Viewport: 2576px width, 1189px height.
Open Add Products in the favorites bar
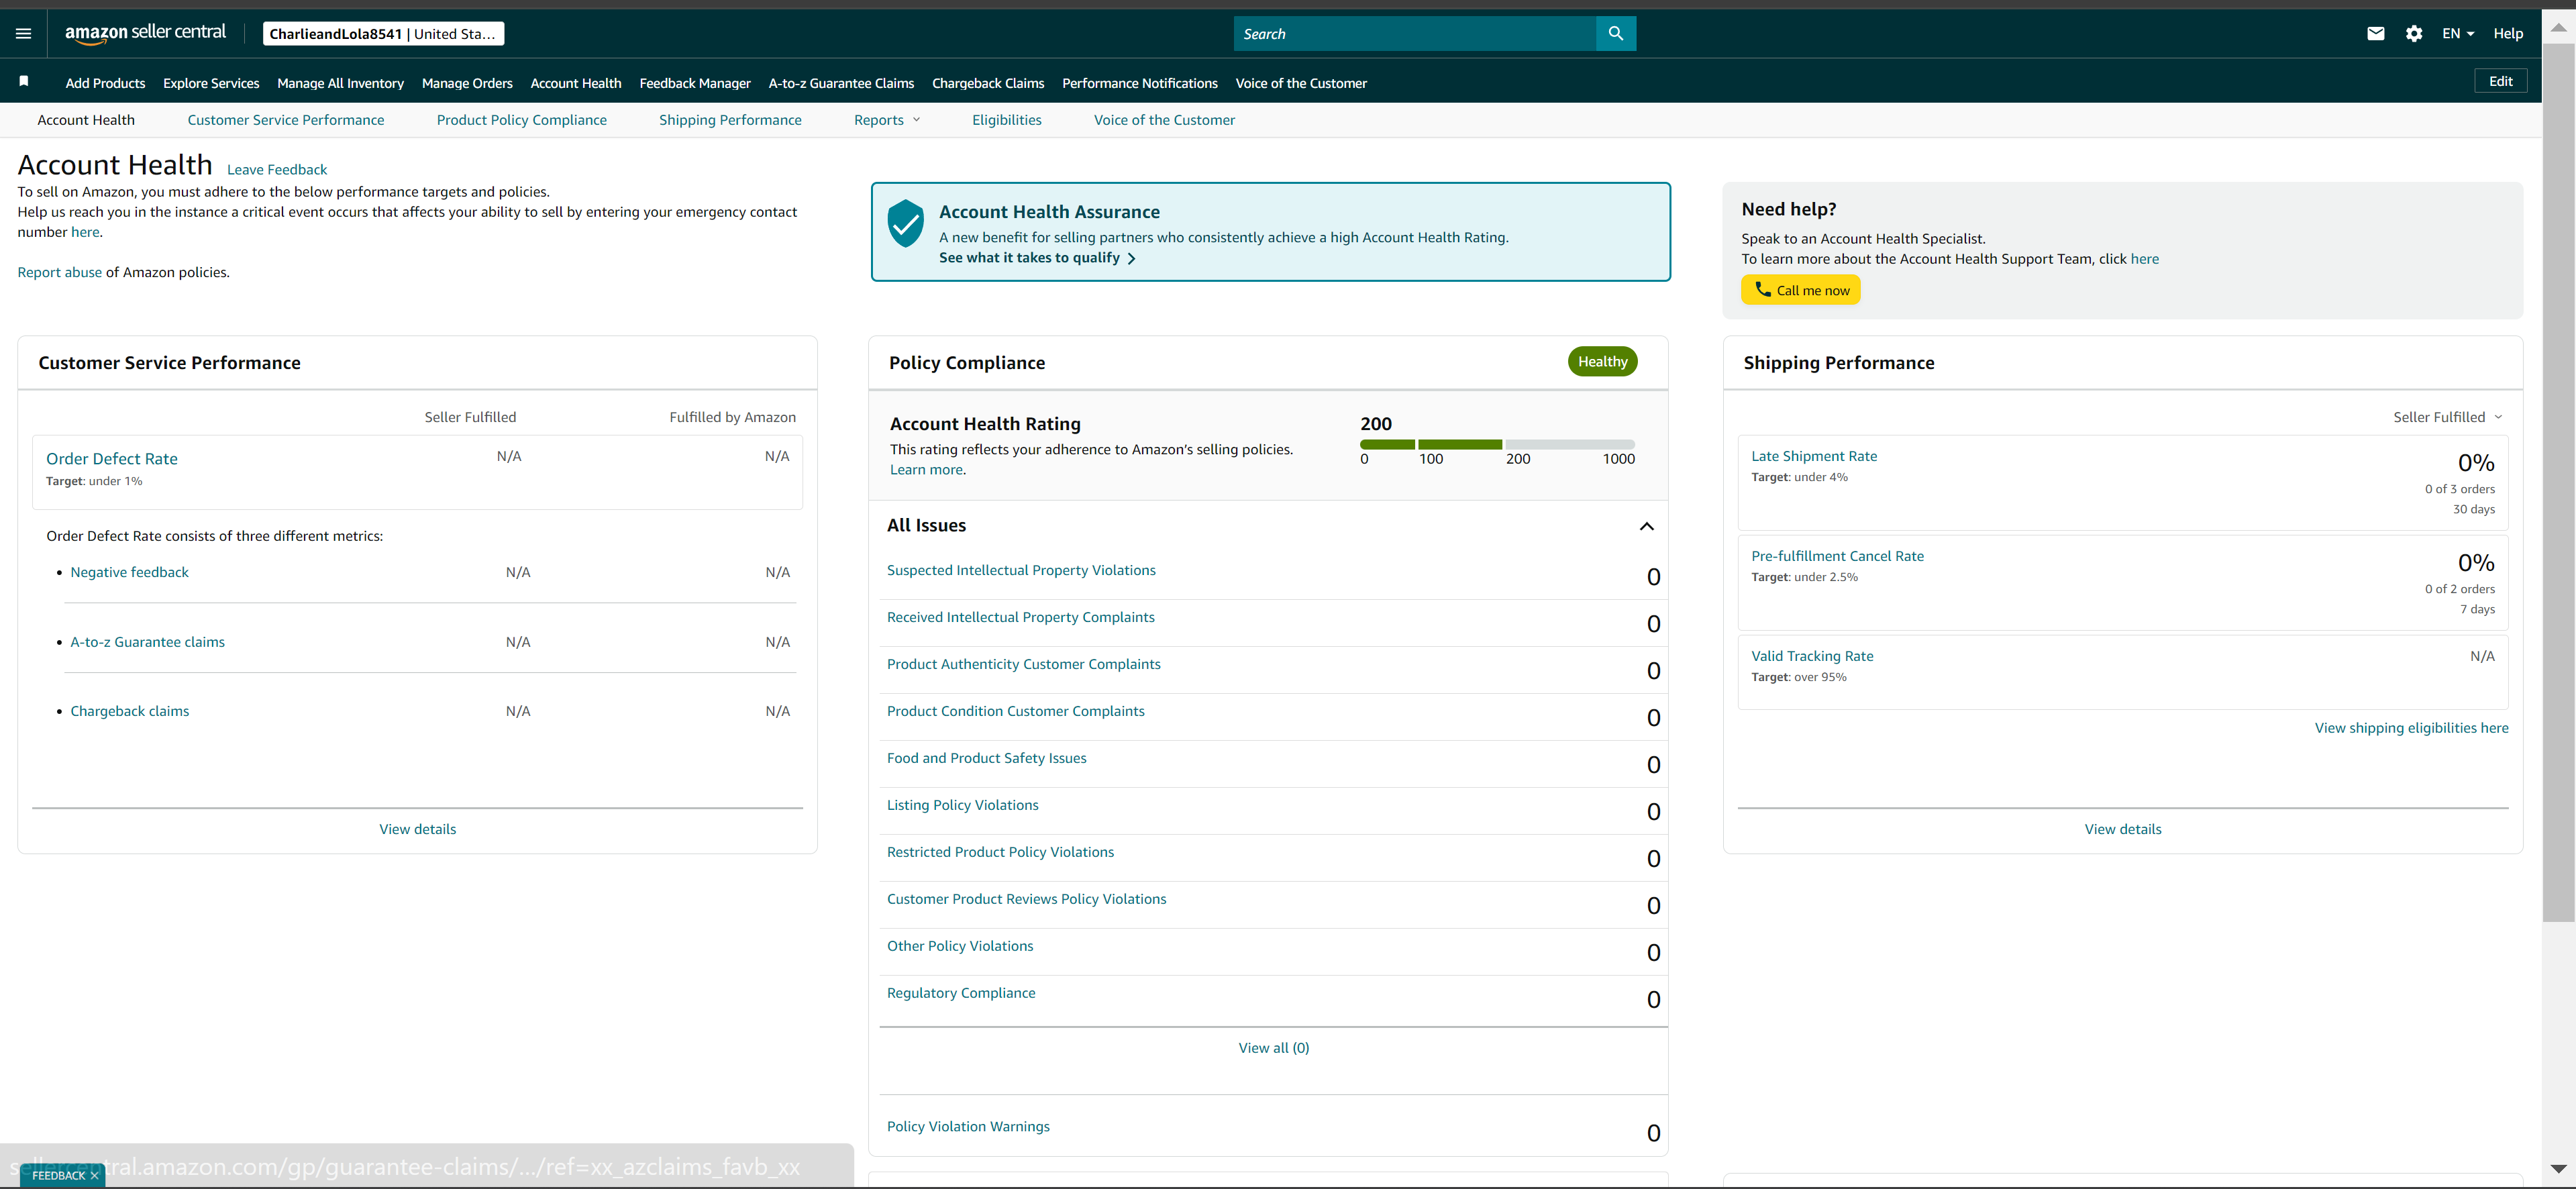[x=105, y=83]
